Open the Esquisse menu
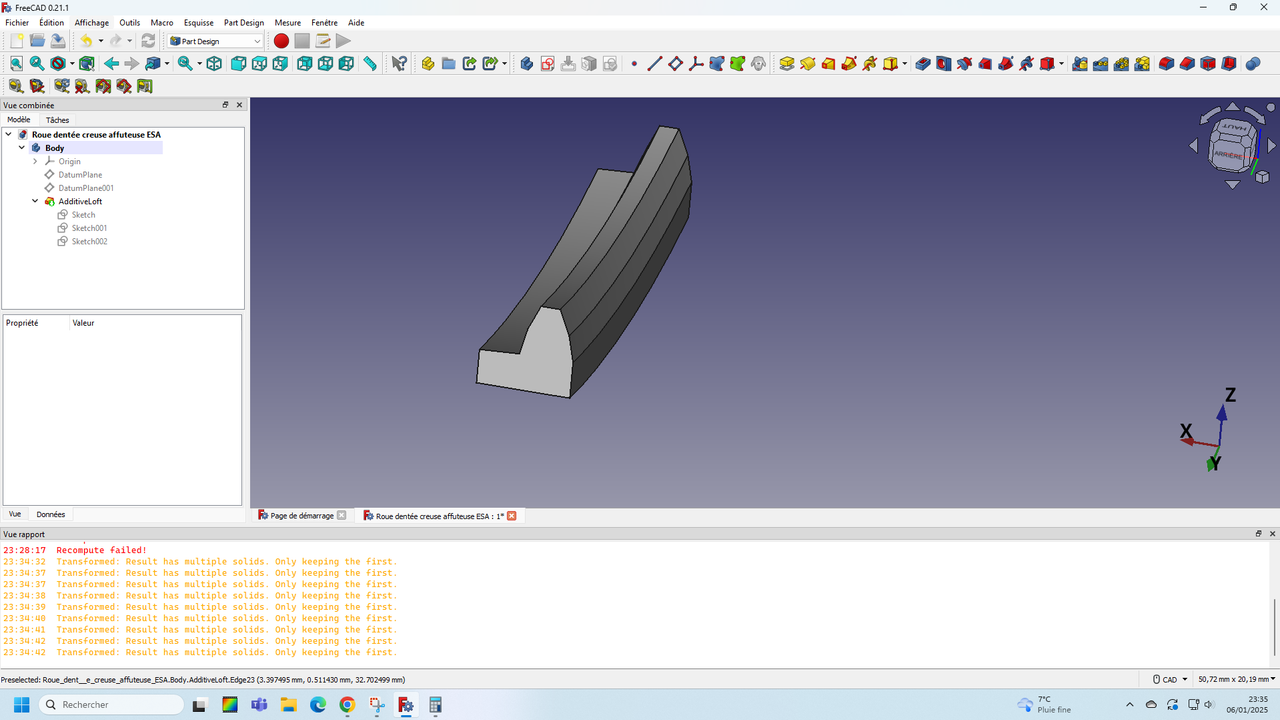1280x720 pixels. pos(198,22)
